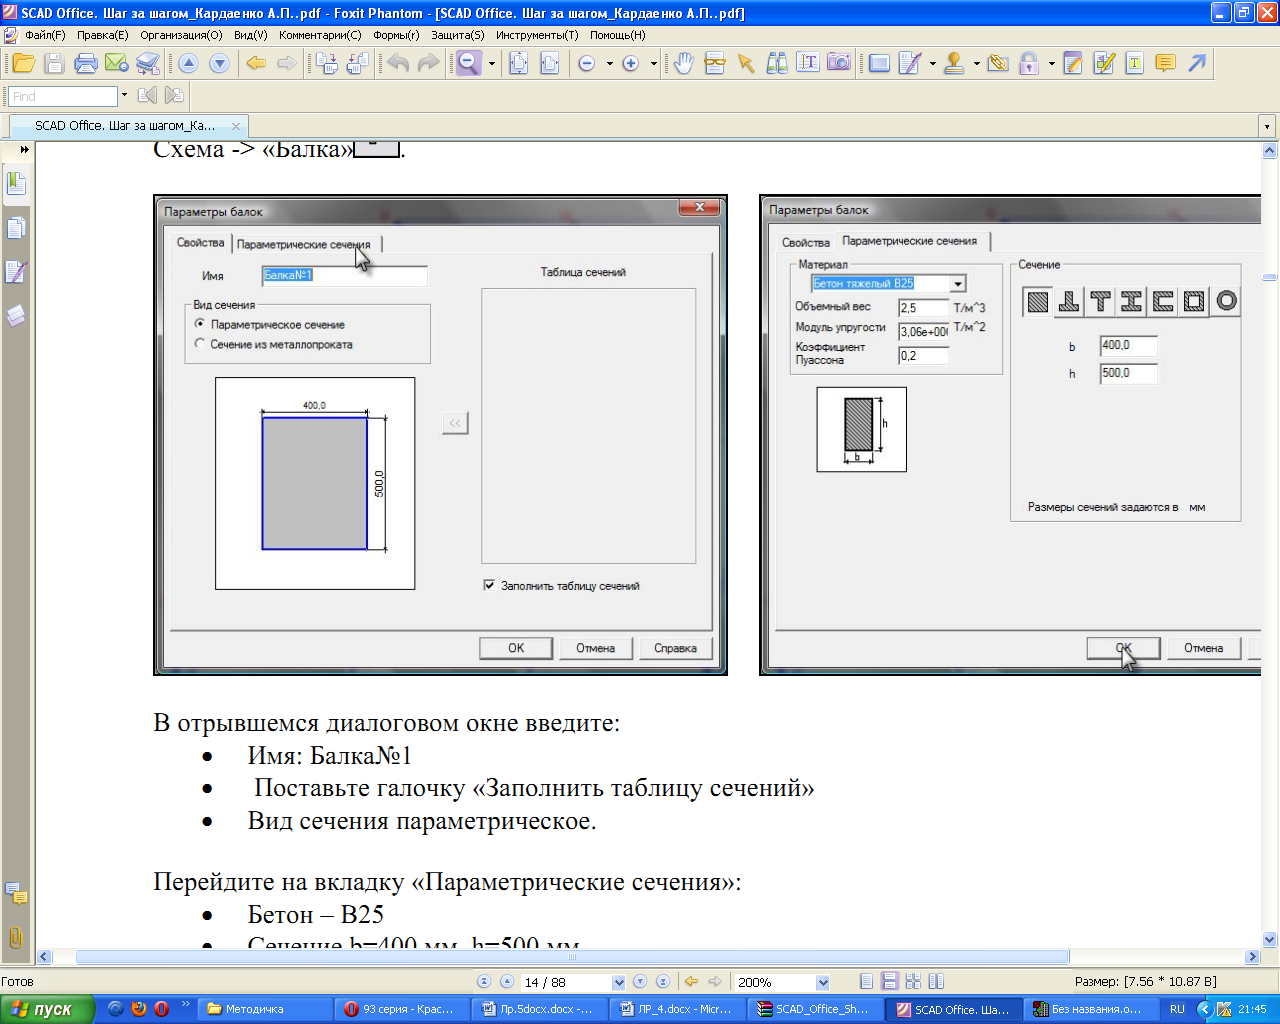Jump to the last page in status bar

pos(662,982)
